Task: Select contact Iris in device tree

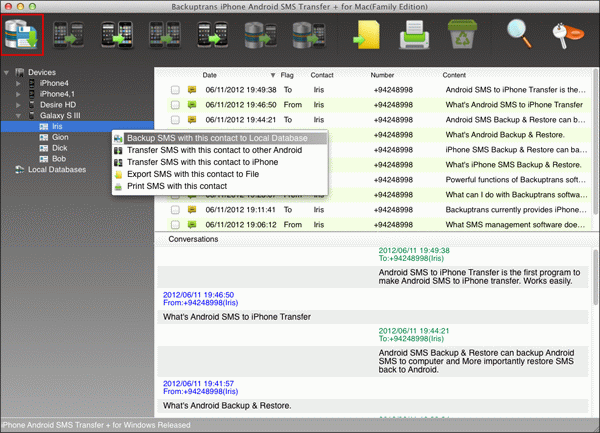Action: click(x=57, y=126)
